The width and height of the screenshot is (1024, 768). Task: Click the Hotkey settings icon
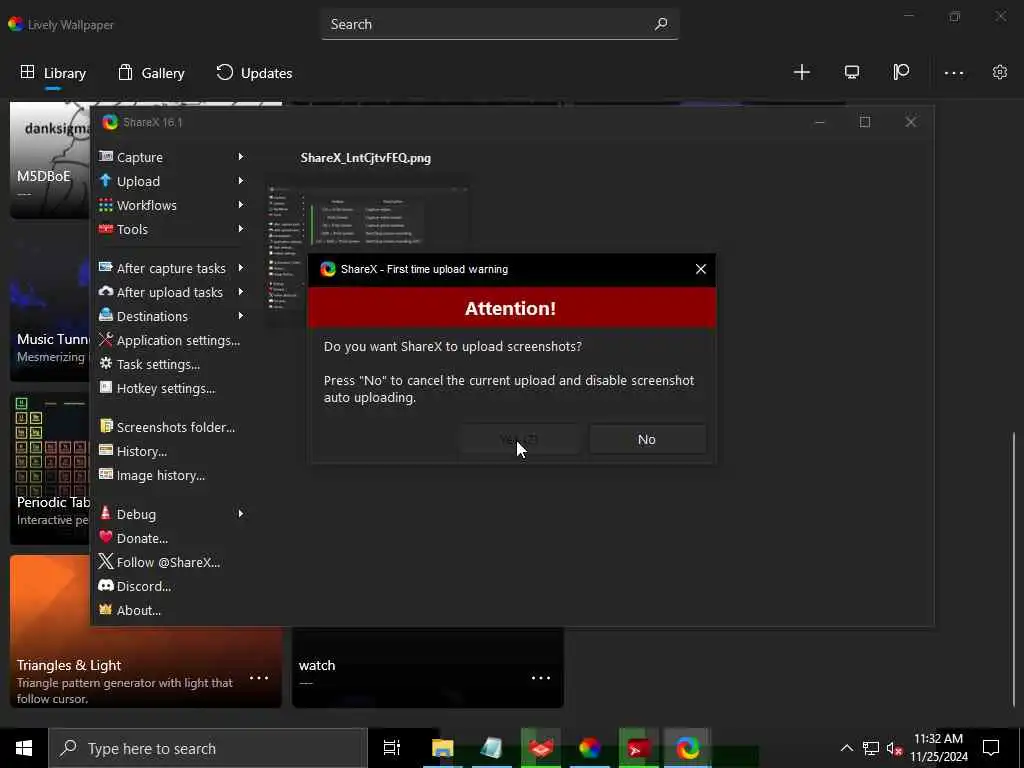click(106, 387)
